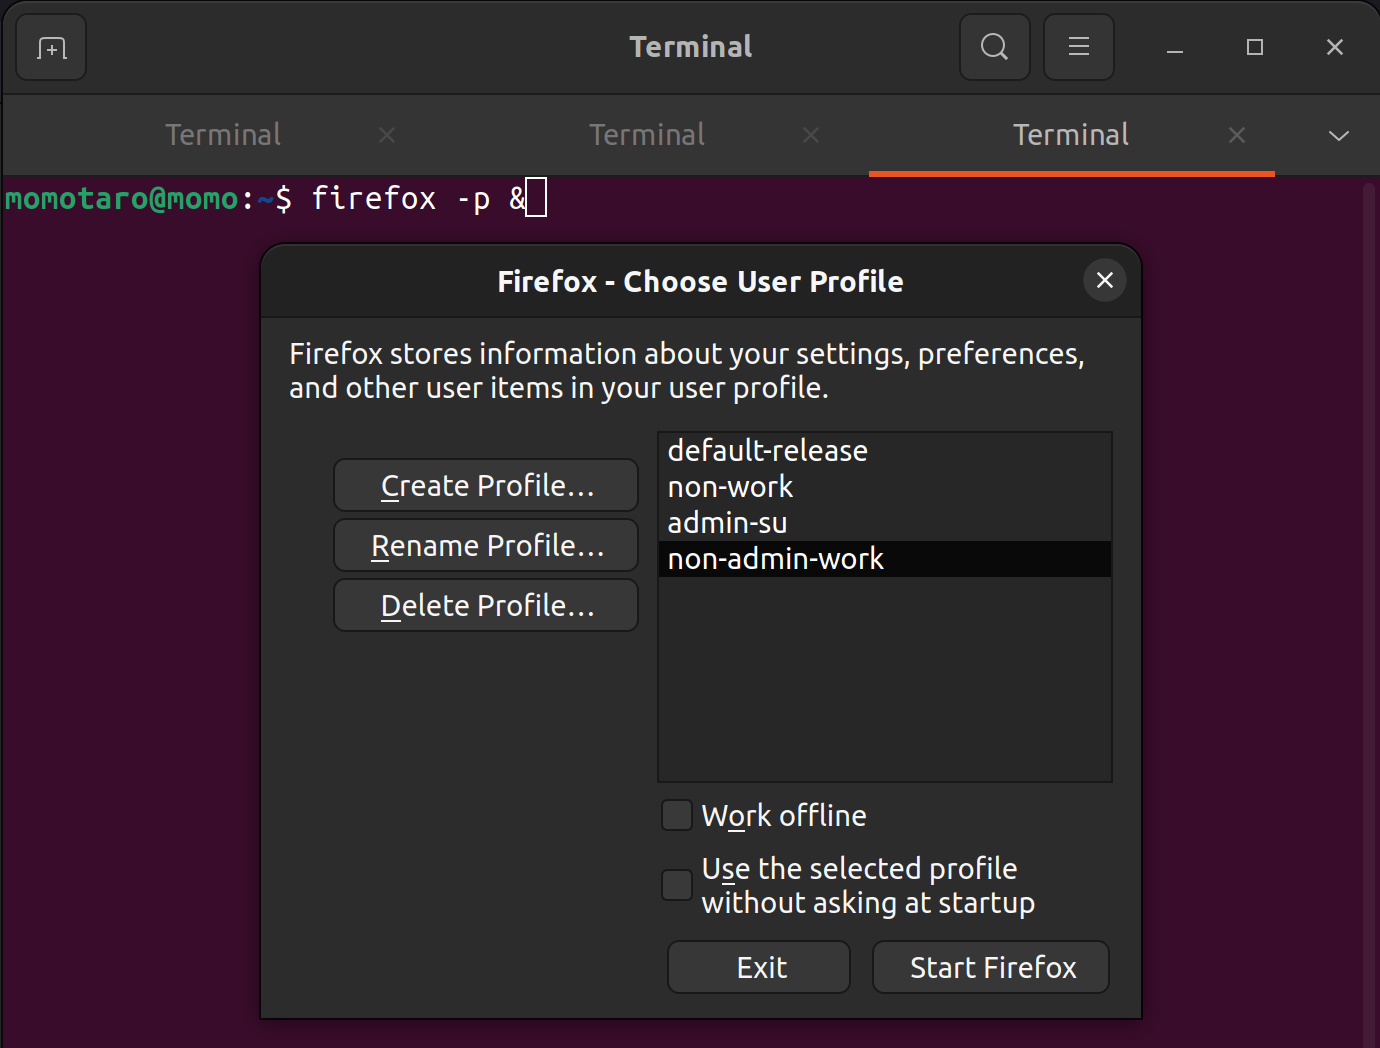Switch to the first Terminal tab

click(223, 135)
